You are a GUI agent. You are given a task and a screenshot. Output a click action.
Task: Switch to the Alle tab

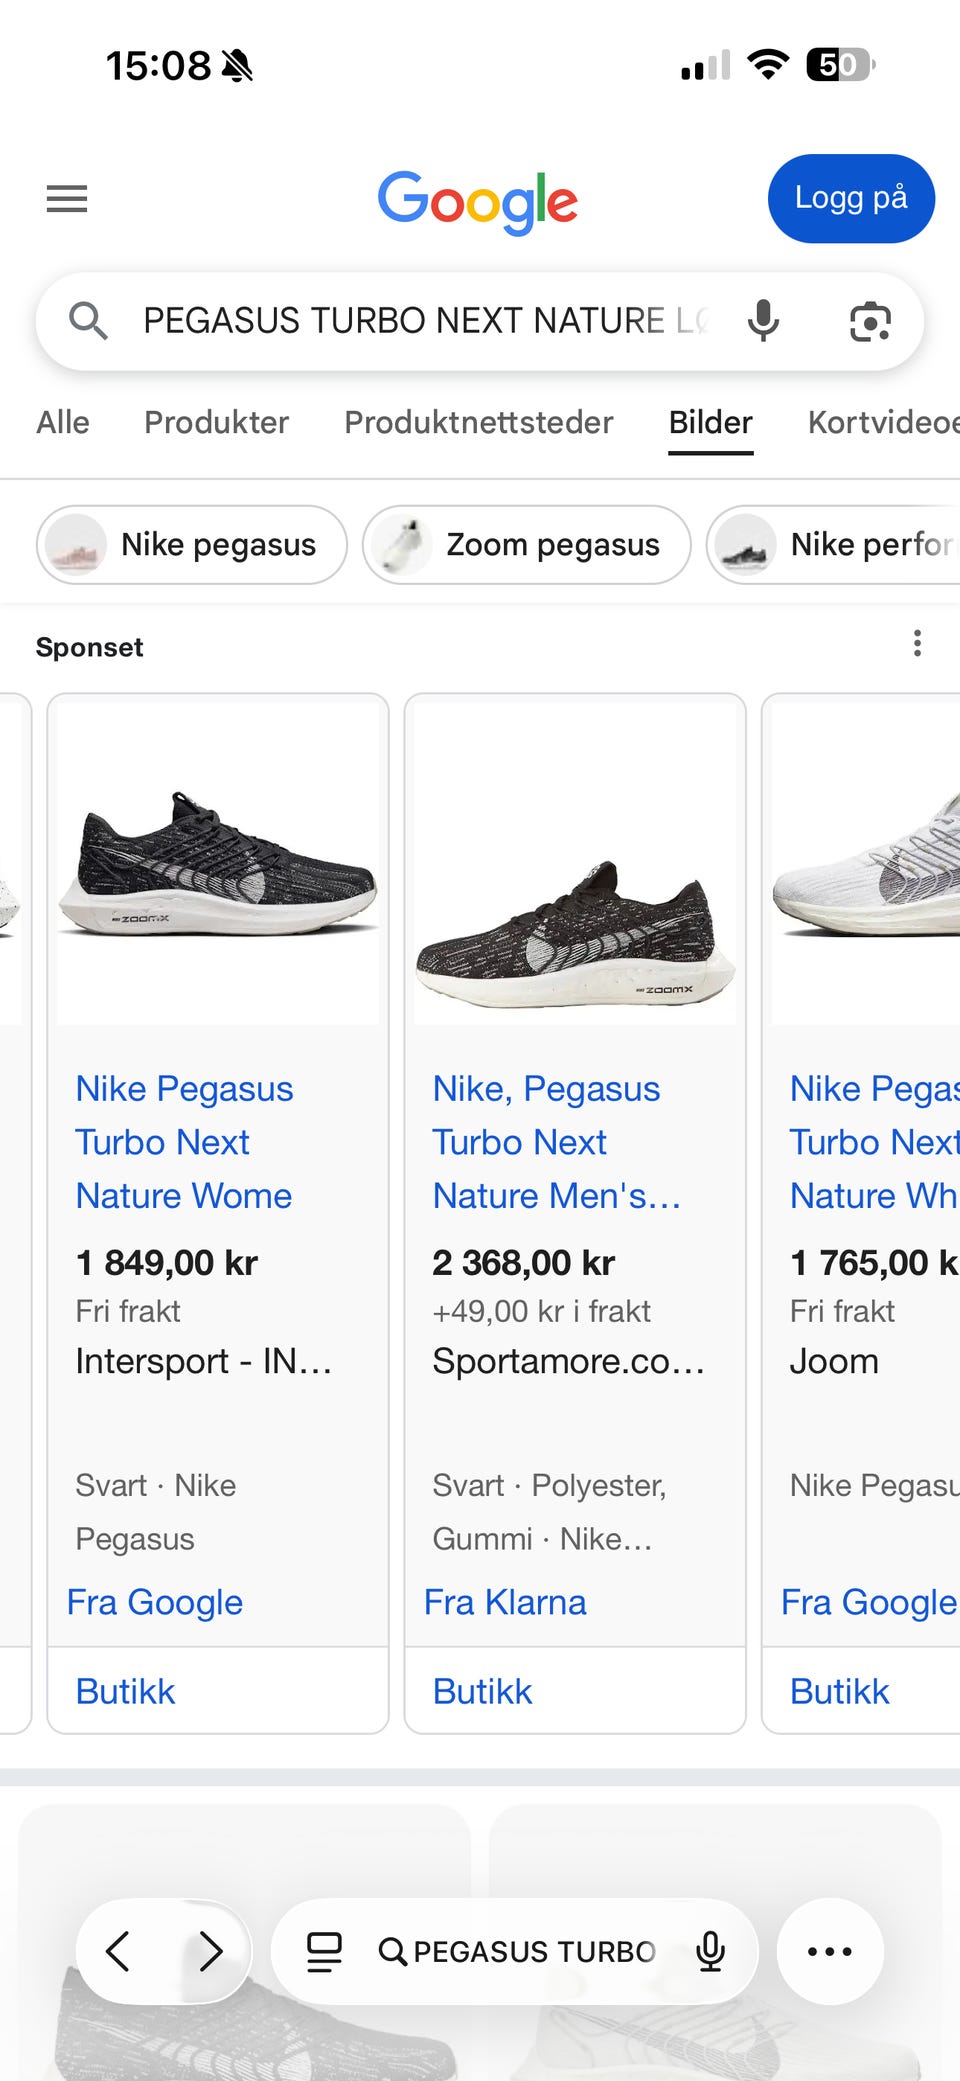[x=63, y=422]
